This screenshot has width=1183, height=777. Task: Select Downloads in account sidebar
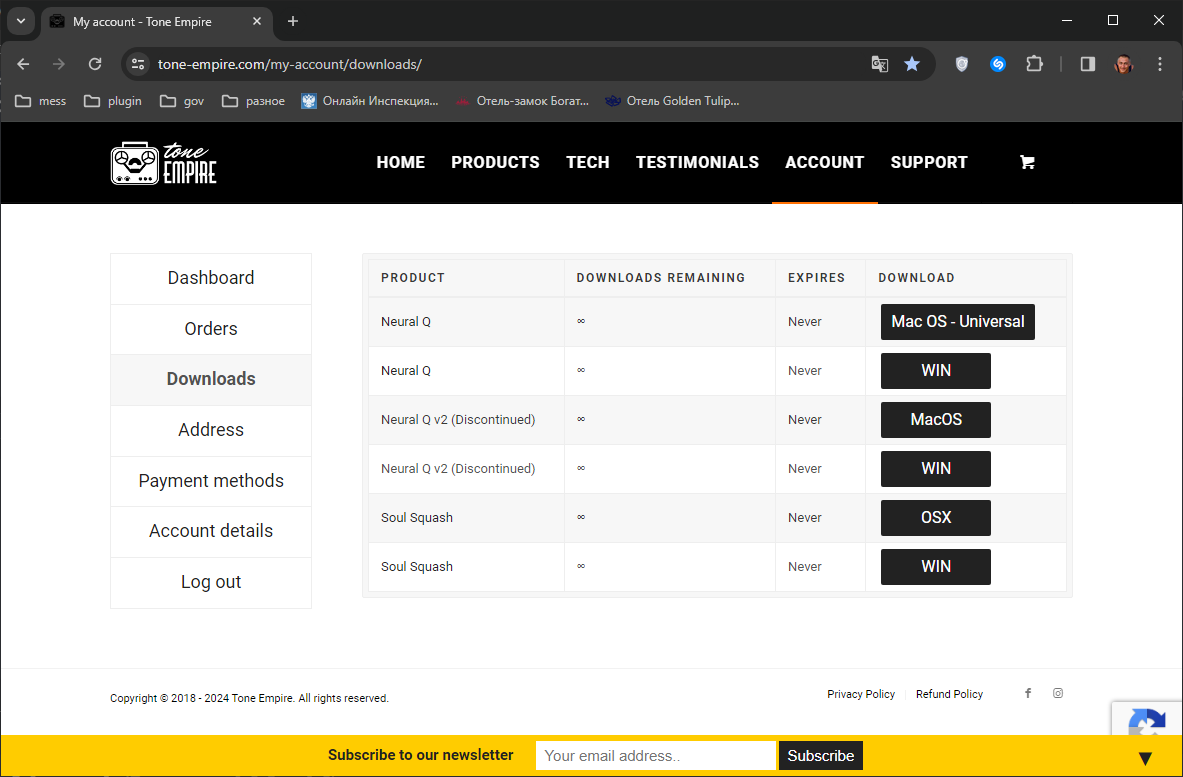click(x=211, y=379)
